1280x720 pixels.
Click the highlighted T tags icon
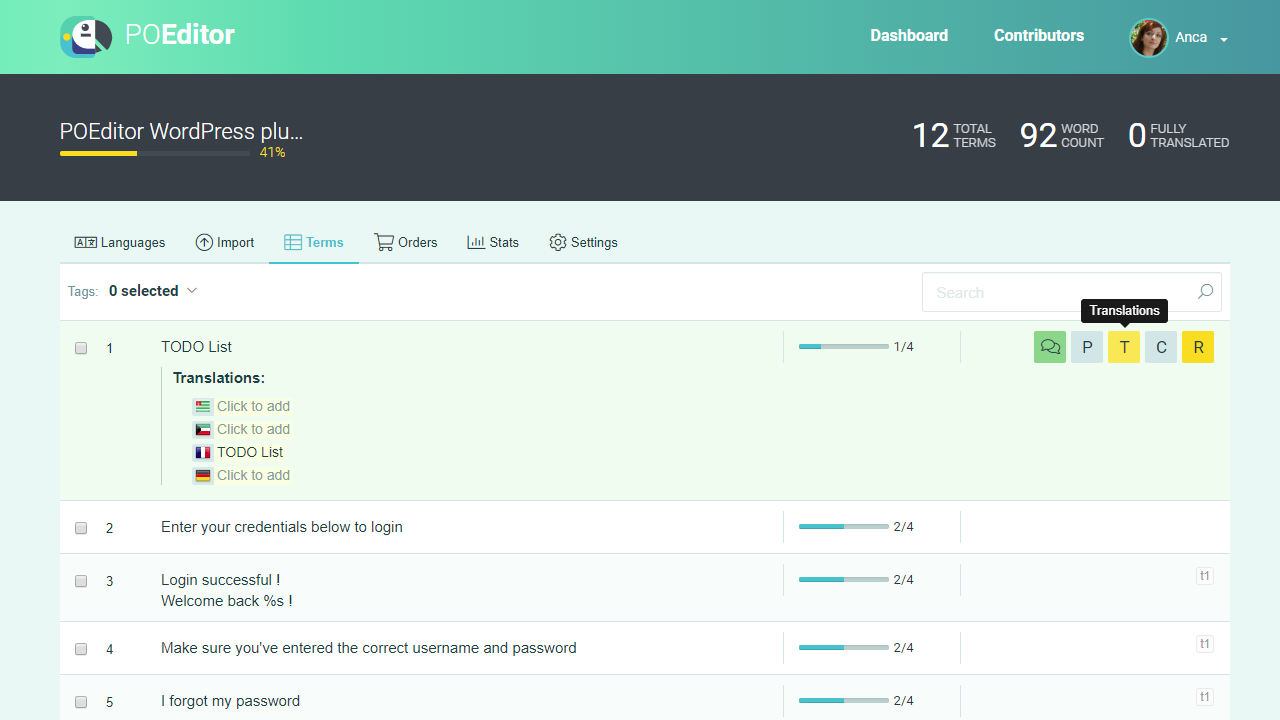click(1124, 347)
